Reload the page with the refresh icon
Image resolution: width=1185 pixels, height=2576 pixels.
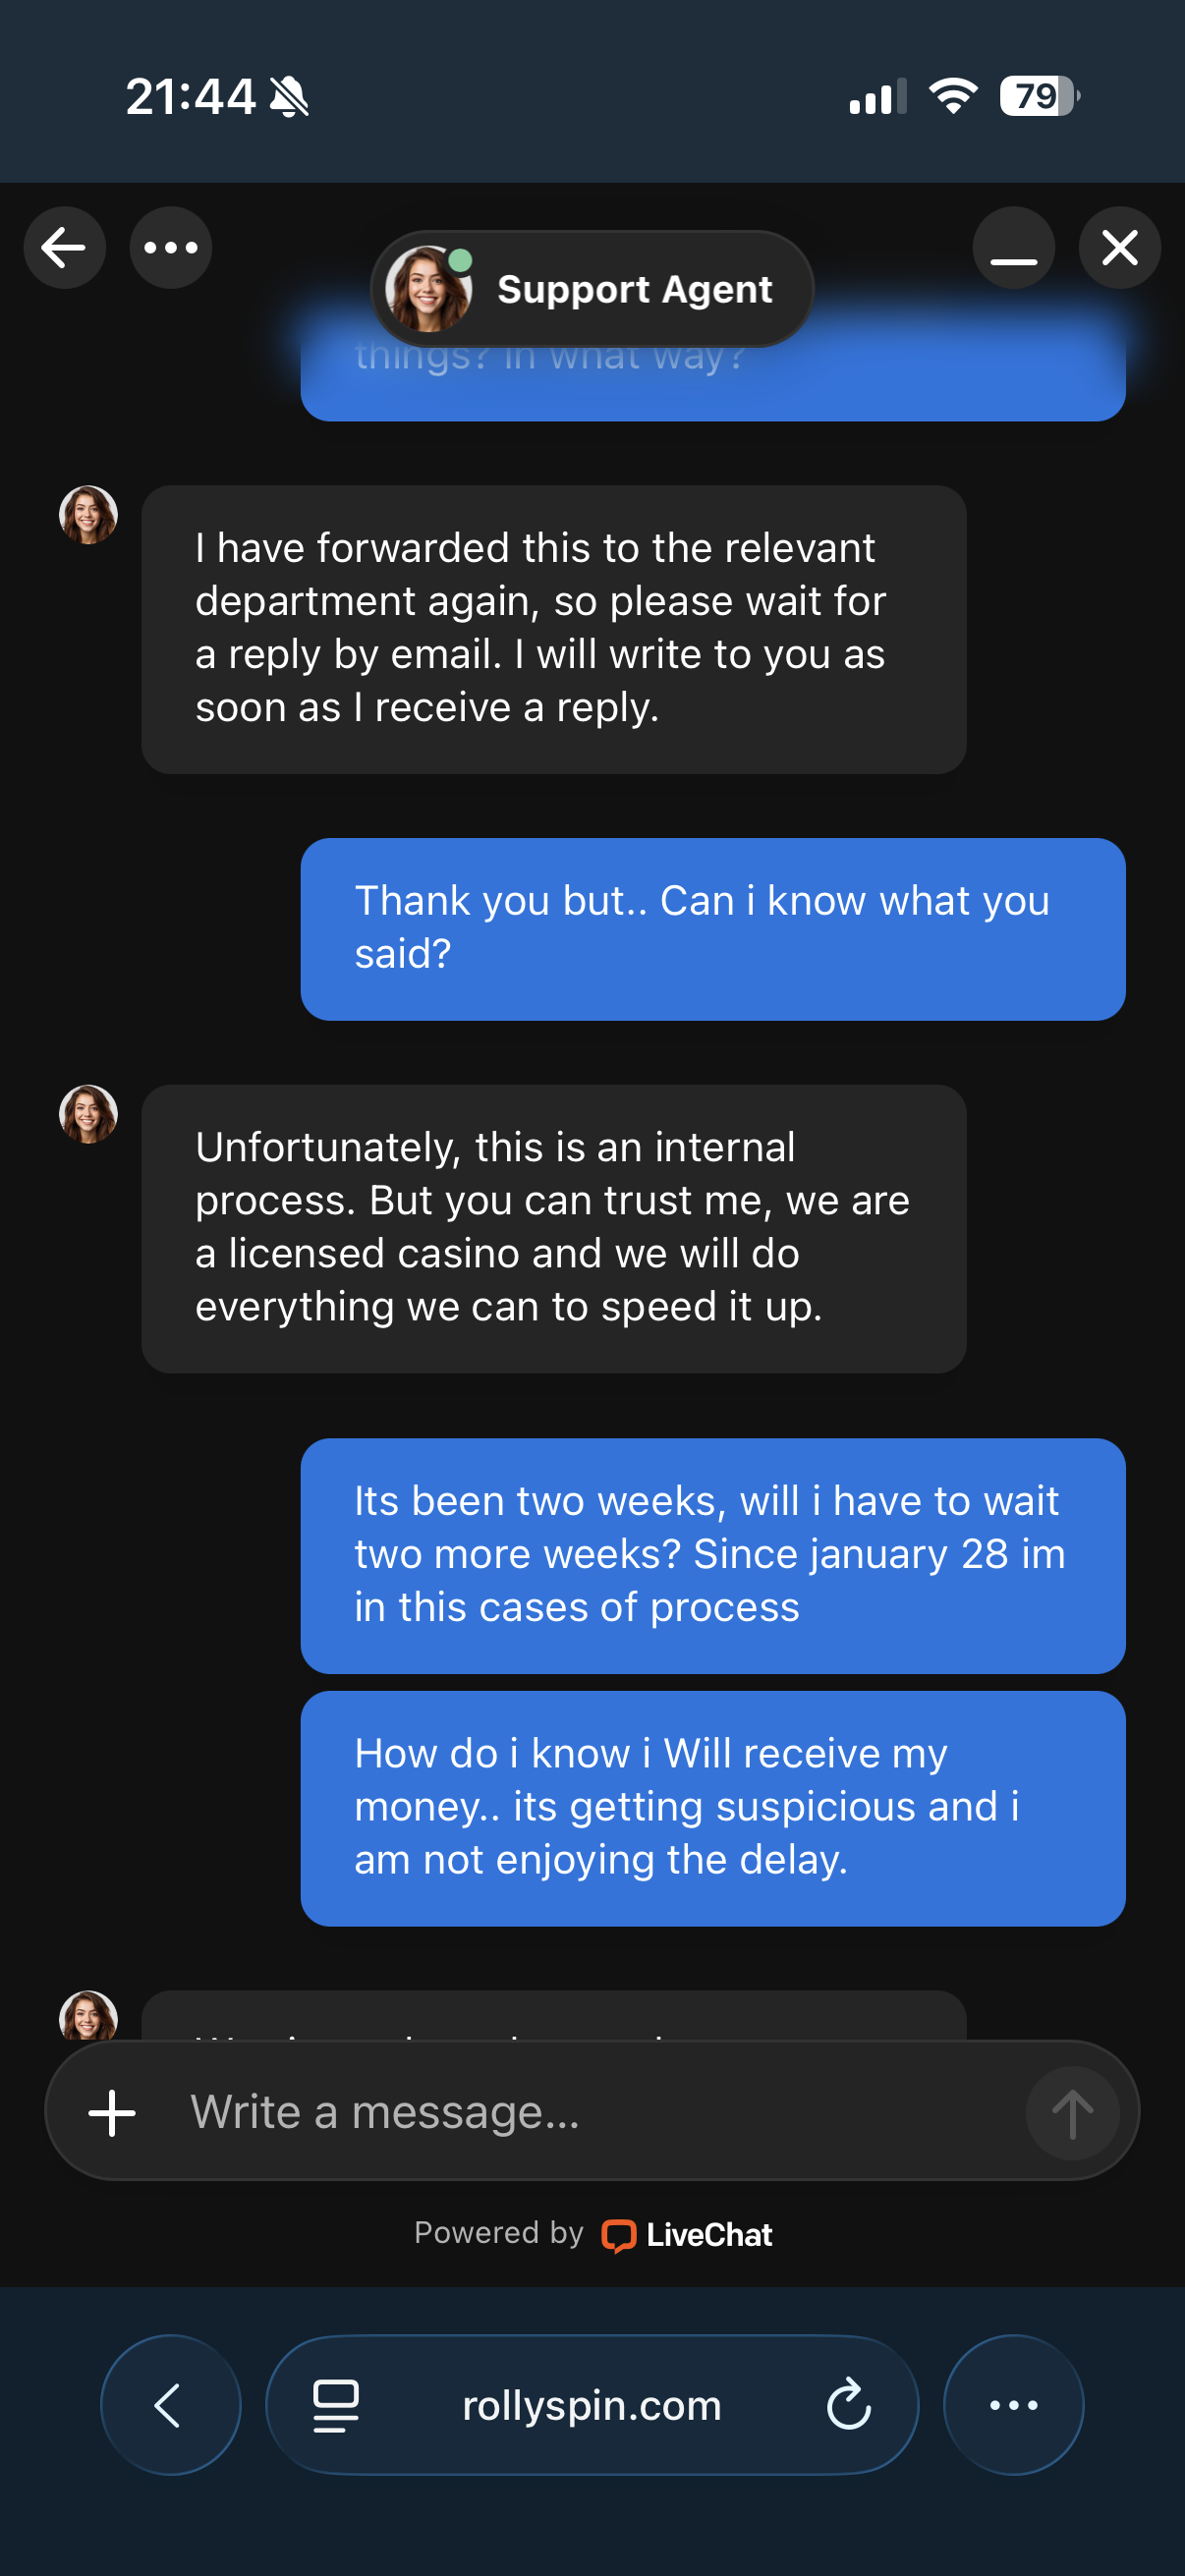(849, 2404)
